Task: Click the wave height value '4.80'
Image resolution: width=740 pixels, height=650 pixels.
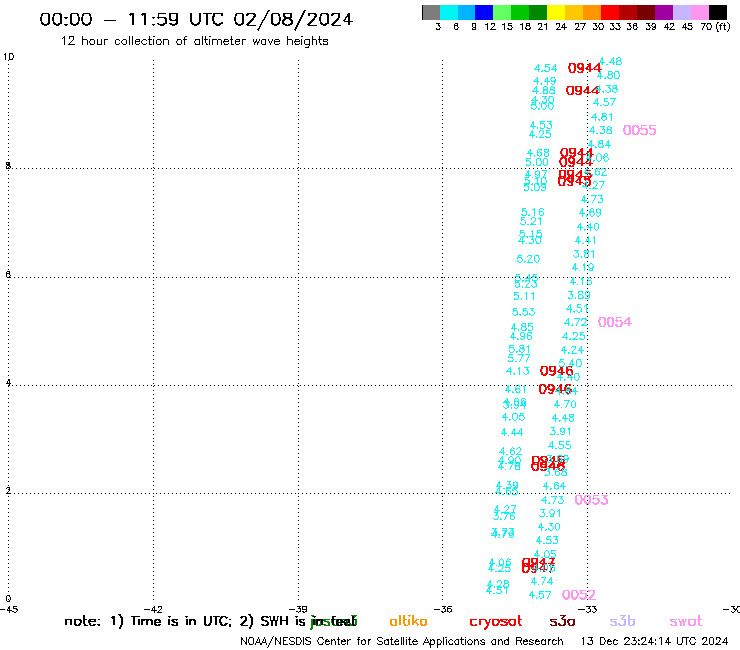Action: (x=608, y=75)
